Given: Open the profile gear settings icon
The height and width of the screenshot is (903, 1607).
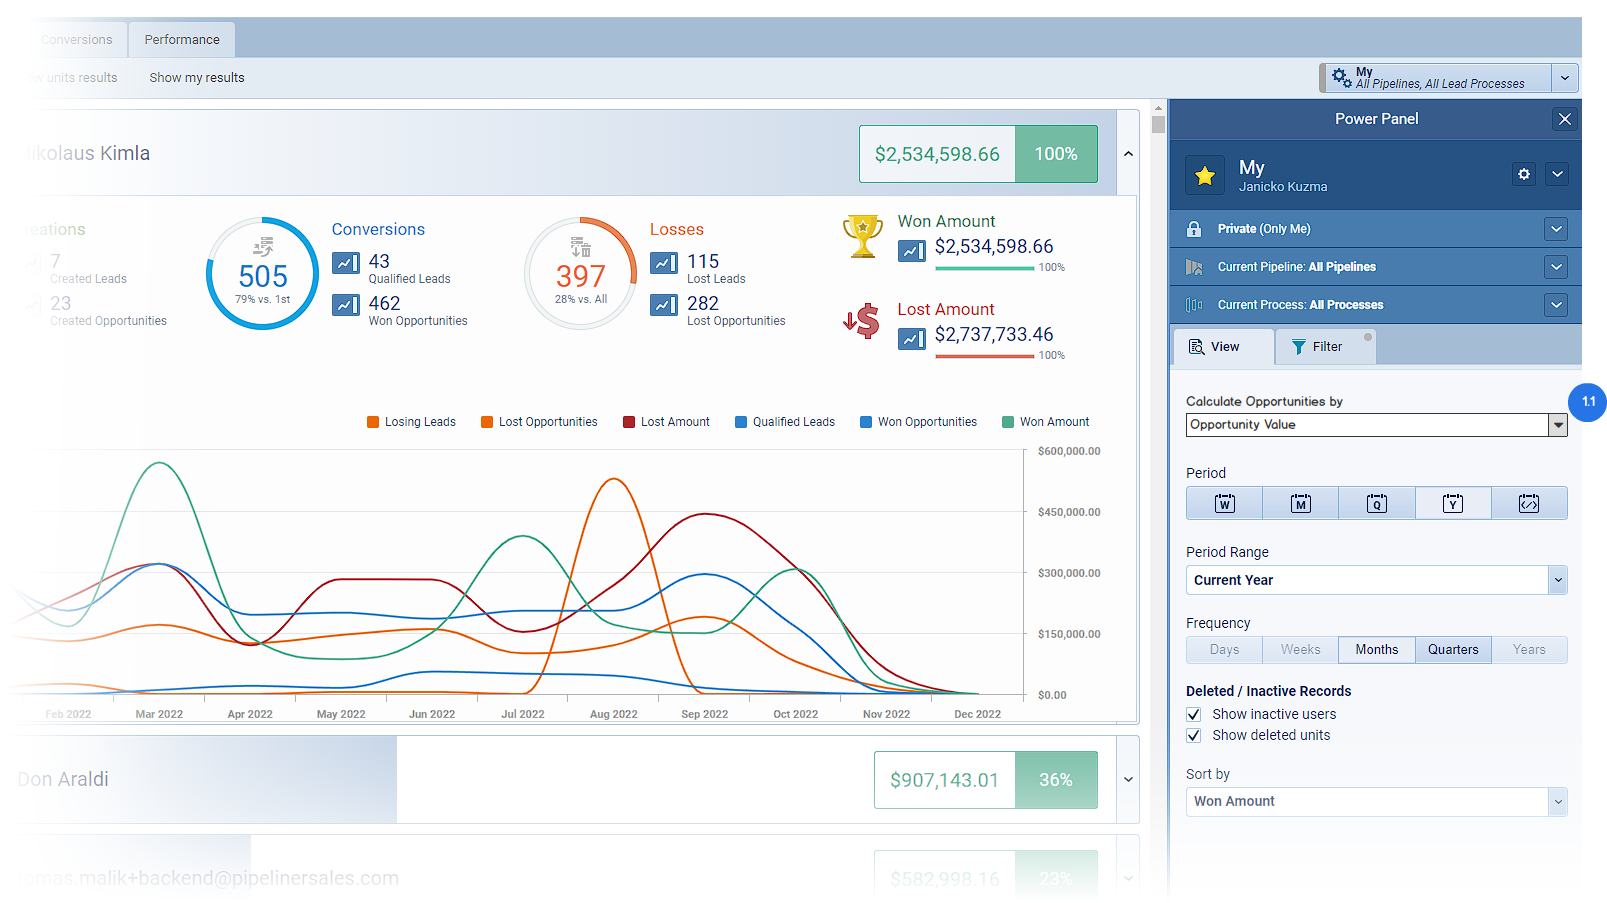Looking at the screenshot, I should click(x=1523, y=174).
